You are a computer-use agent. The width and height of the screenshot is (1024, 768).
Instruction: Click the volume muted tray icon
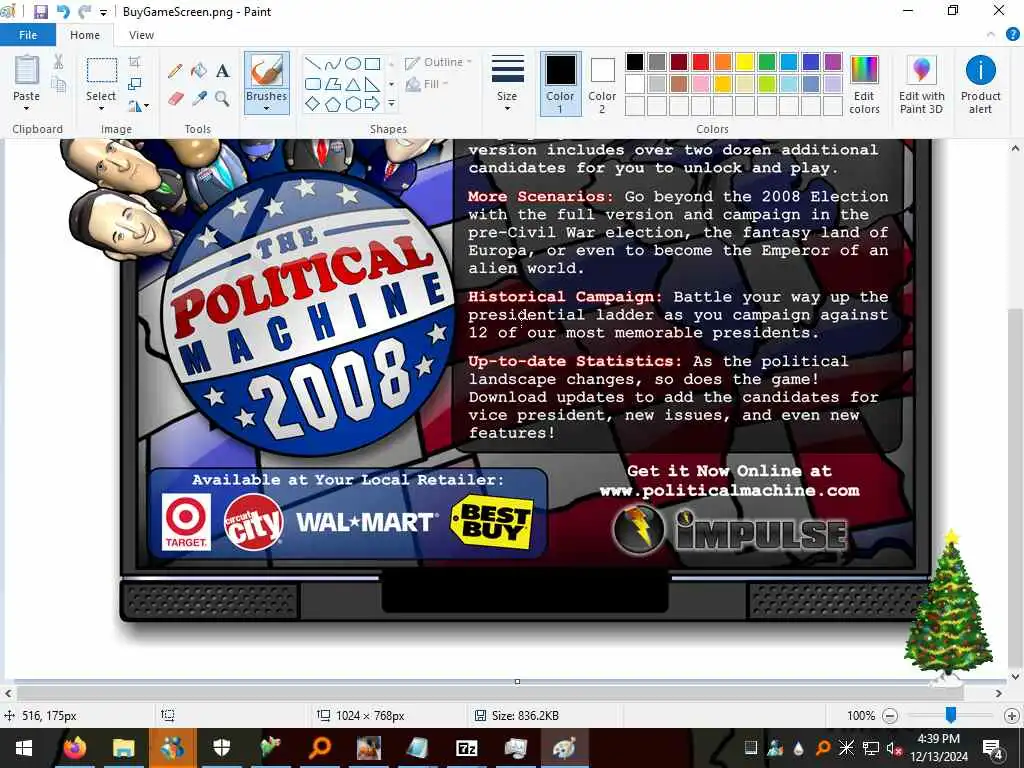893,748
